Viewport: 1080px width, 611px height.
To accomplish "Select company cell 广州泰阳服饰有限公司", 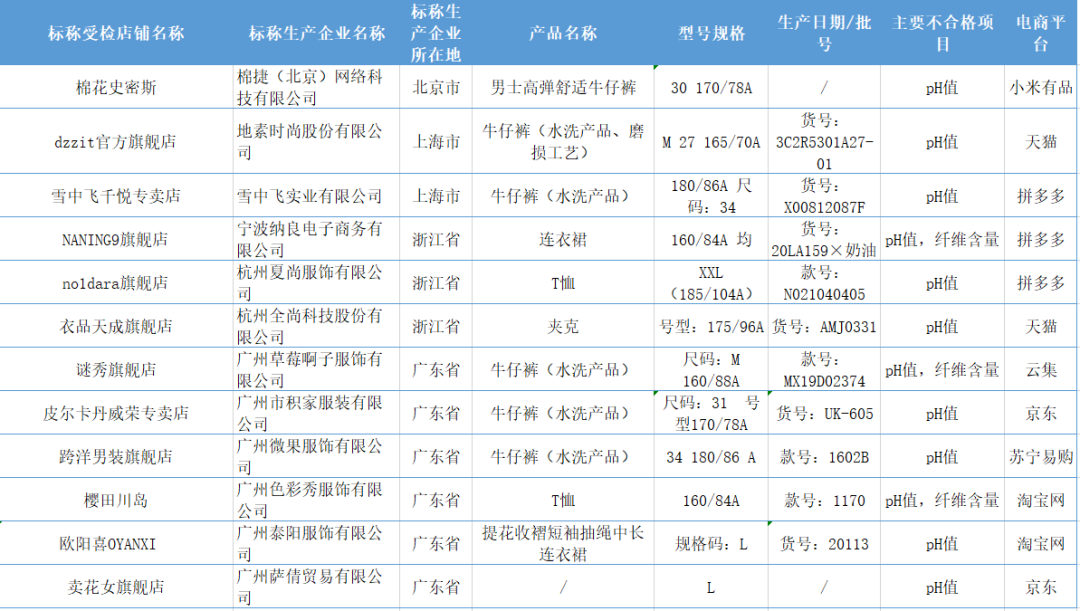I will [317, 543].
